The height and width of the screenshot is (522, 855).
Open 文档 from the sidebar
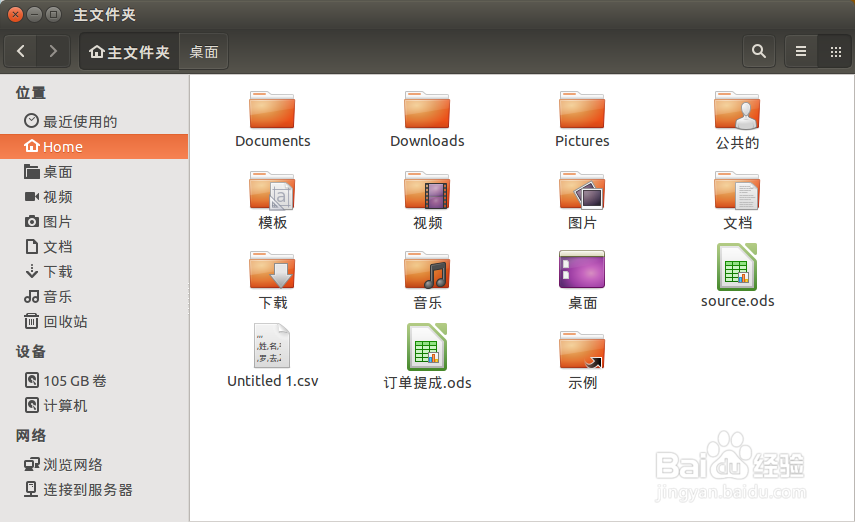coord(94,247)
